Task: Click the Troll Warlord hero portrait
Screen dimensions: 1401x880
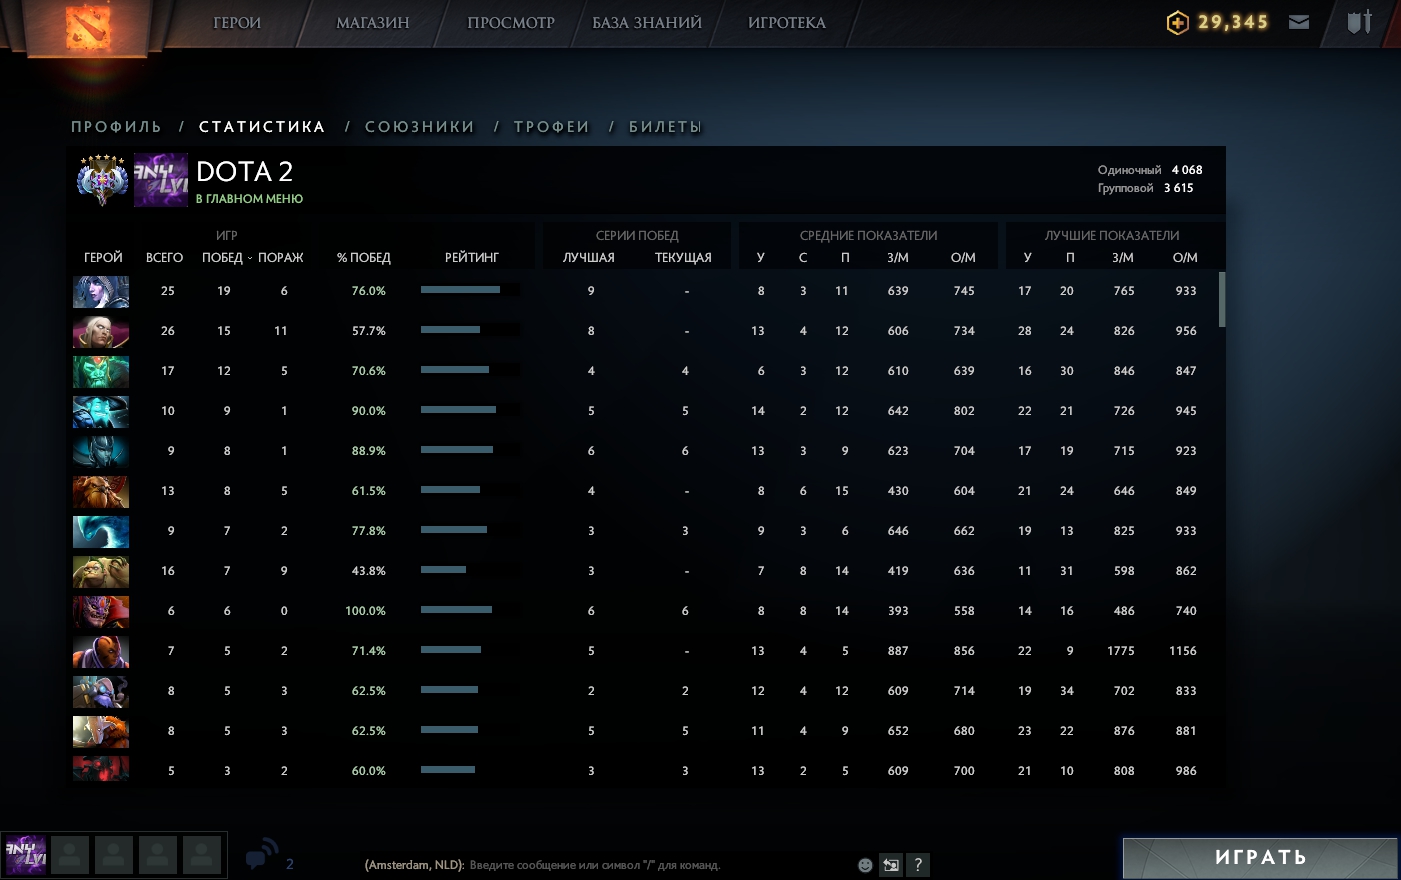Action: (x=101, y=731)
